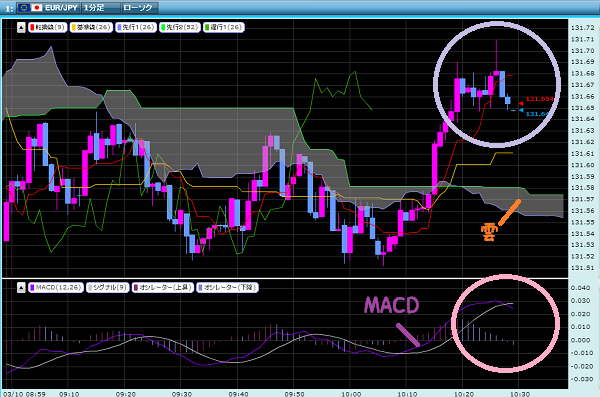Click the Euro flag icon
Image resolution: width=600 pixels, height=397 pixels.
pyautogui.click(x=24, y=7)
